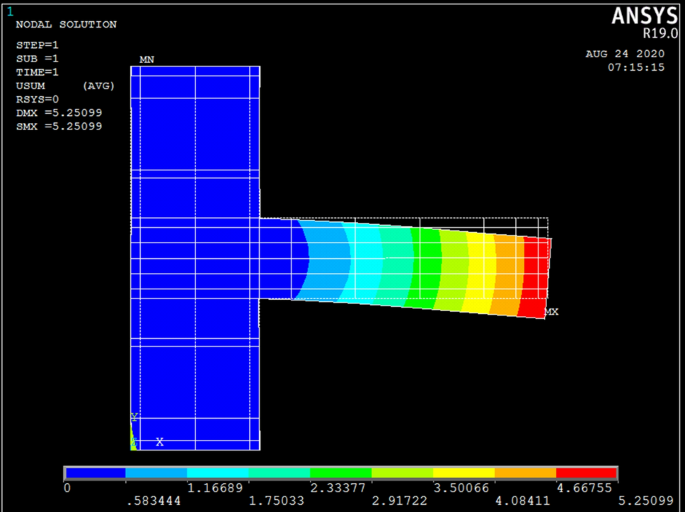
Task: Click the orange legend color band
Action: click(x=525, y=472)
